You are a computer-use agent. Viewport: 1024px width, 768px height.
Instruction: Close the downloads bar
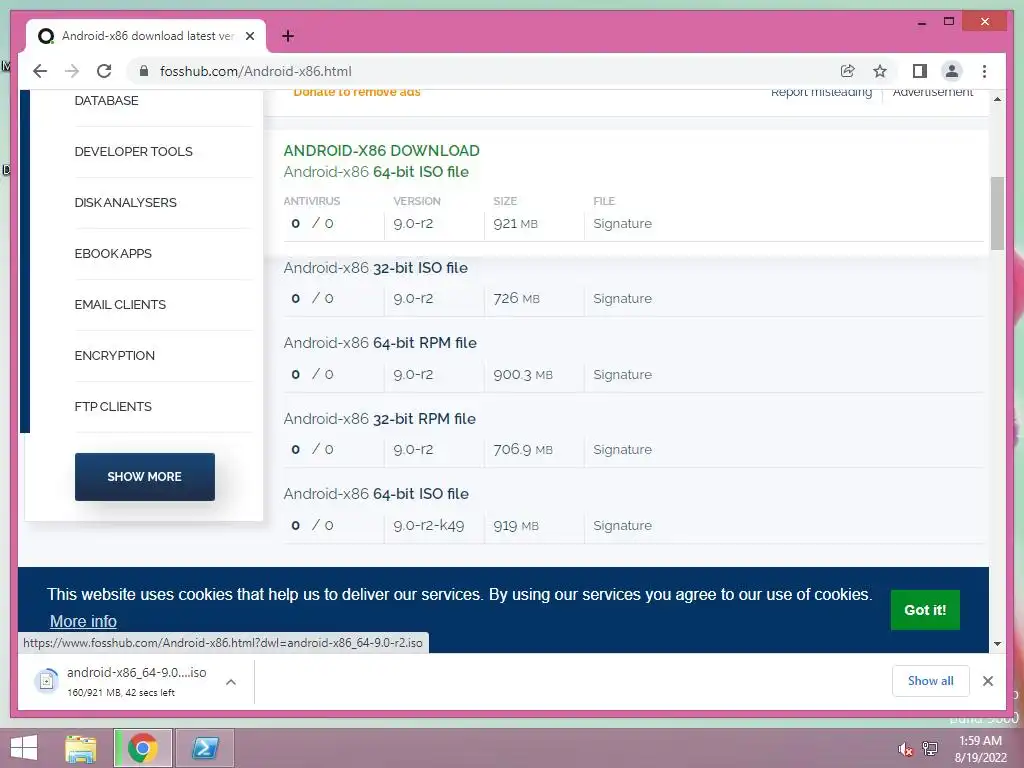[x=987, y=681]
